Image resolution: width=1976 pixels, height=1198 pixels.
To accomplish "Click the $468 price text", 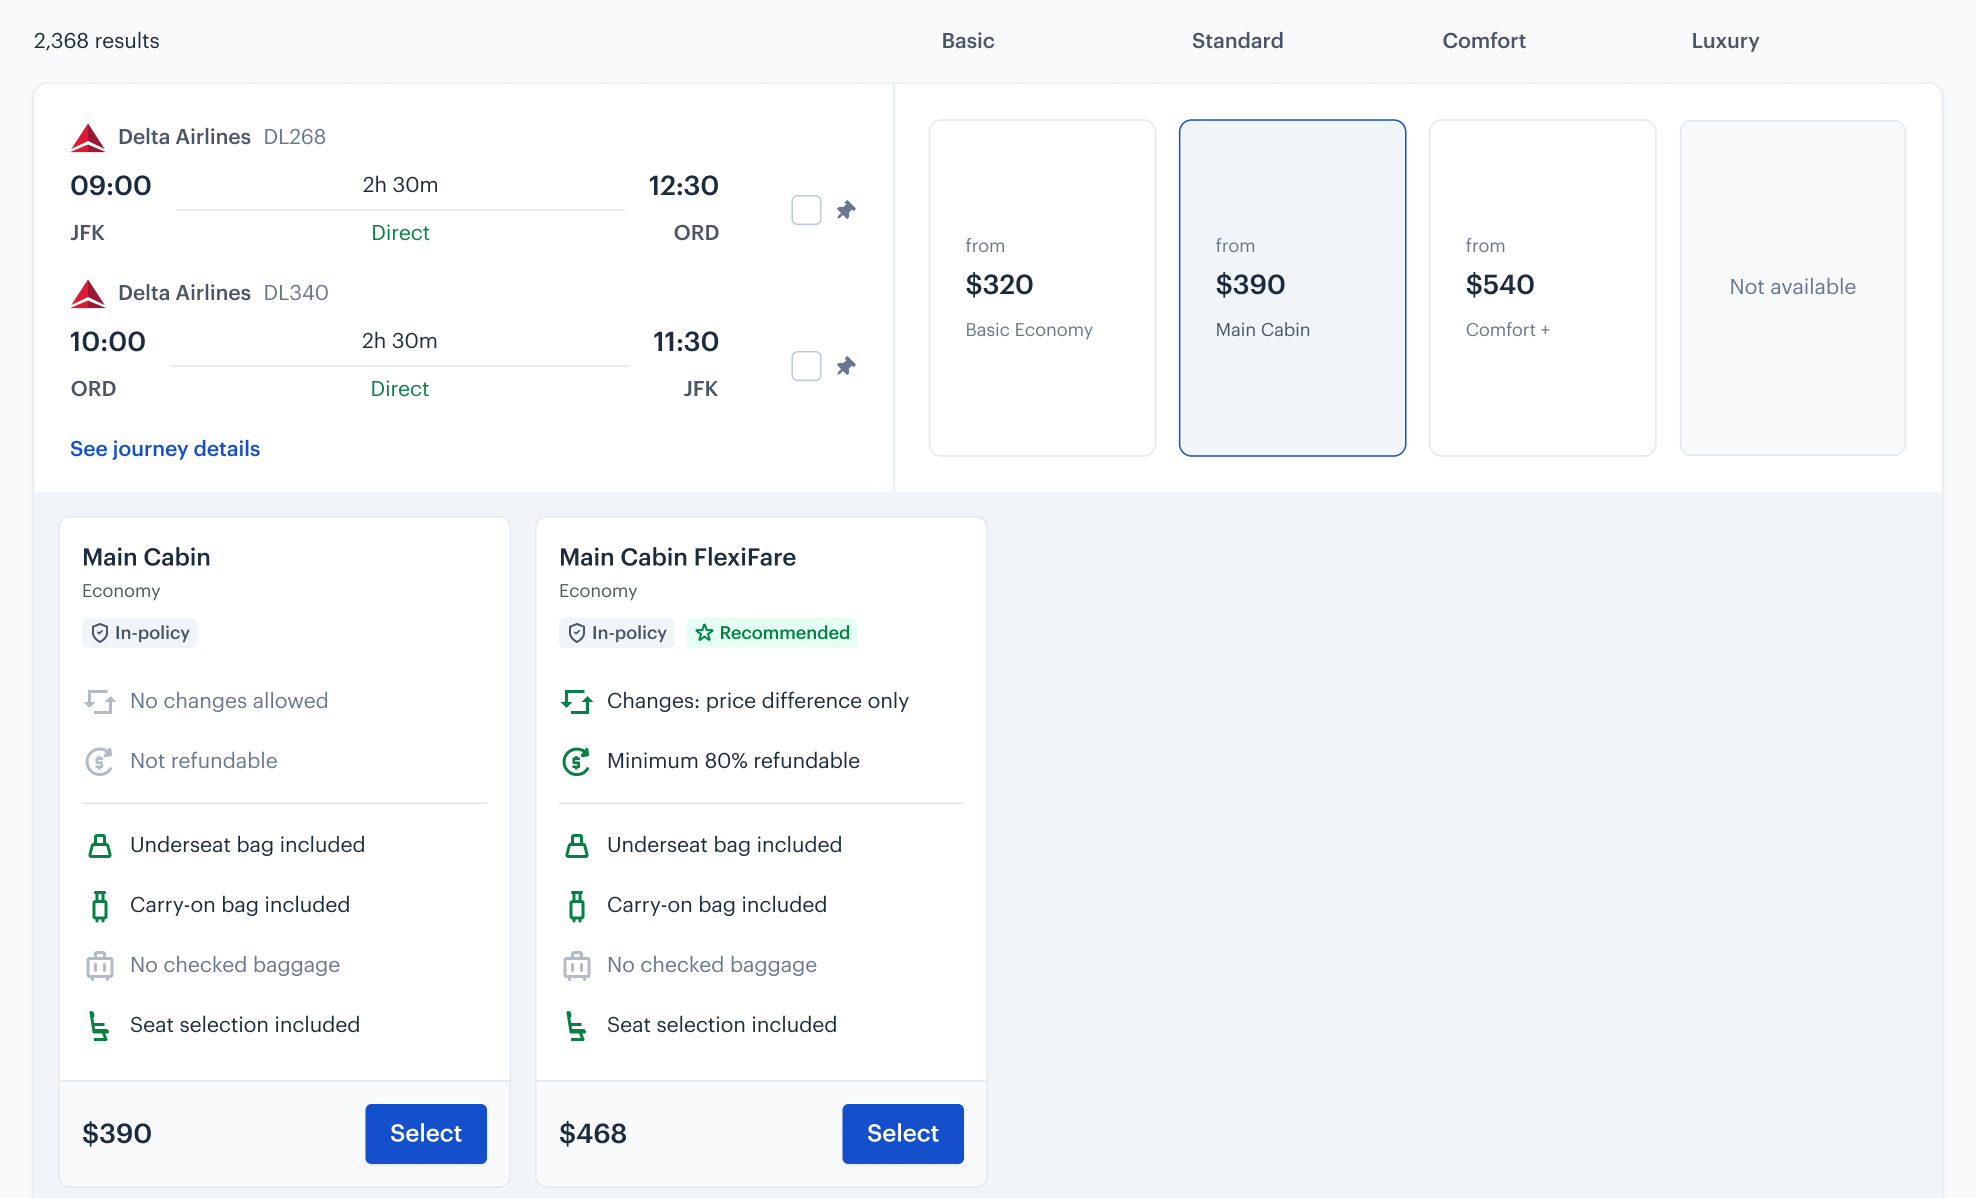I will coord(593,1134).
